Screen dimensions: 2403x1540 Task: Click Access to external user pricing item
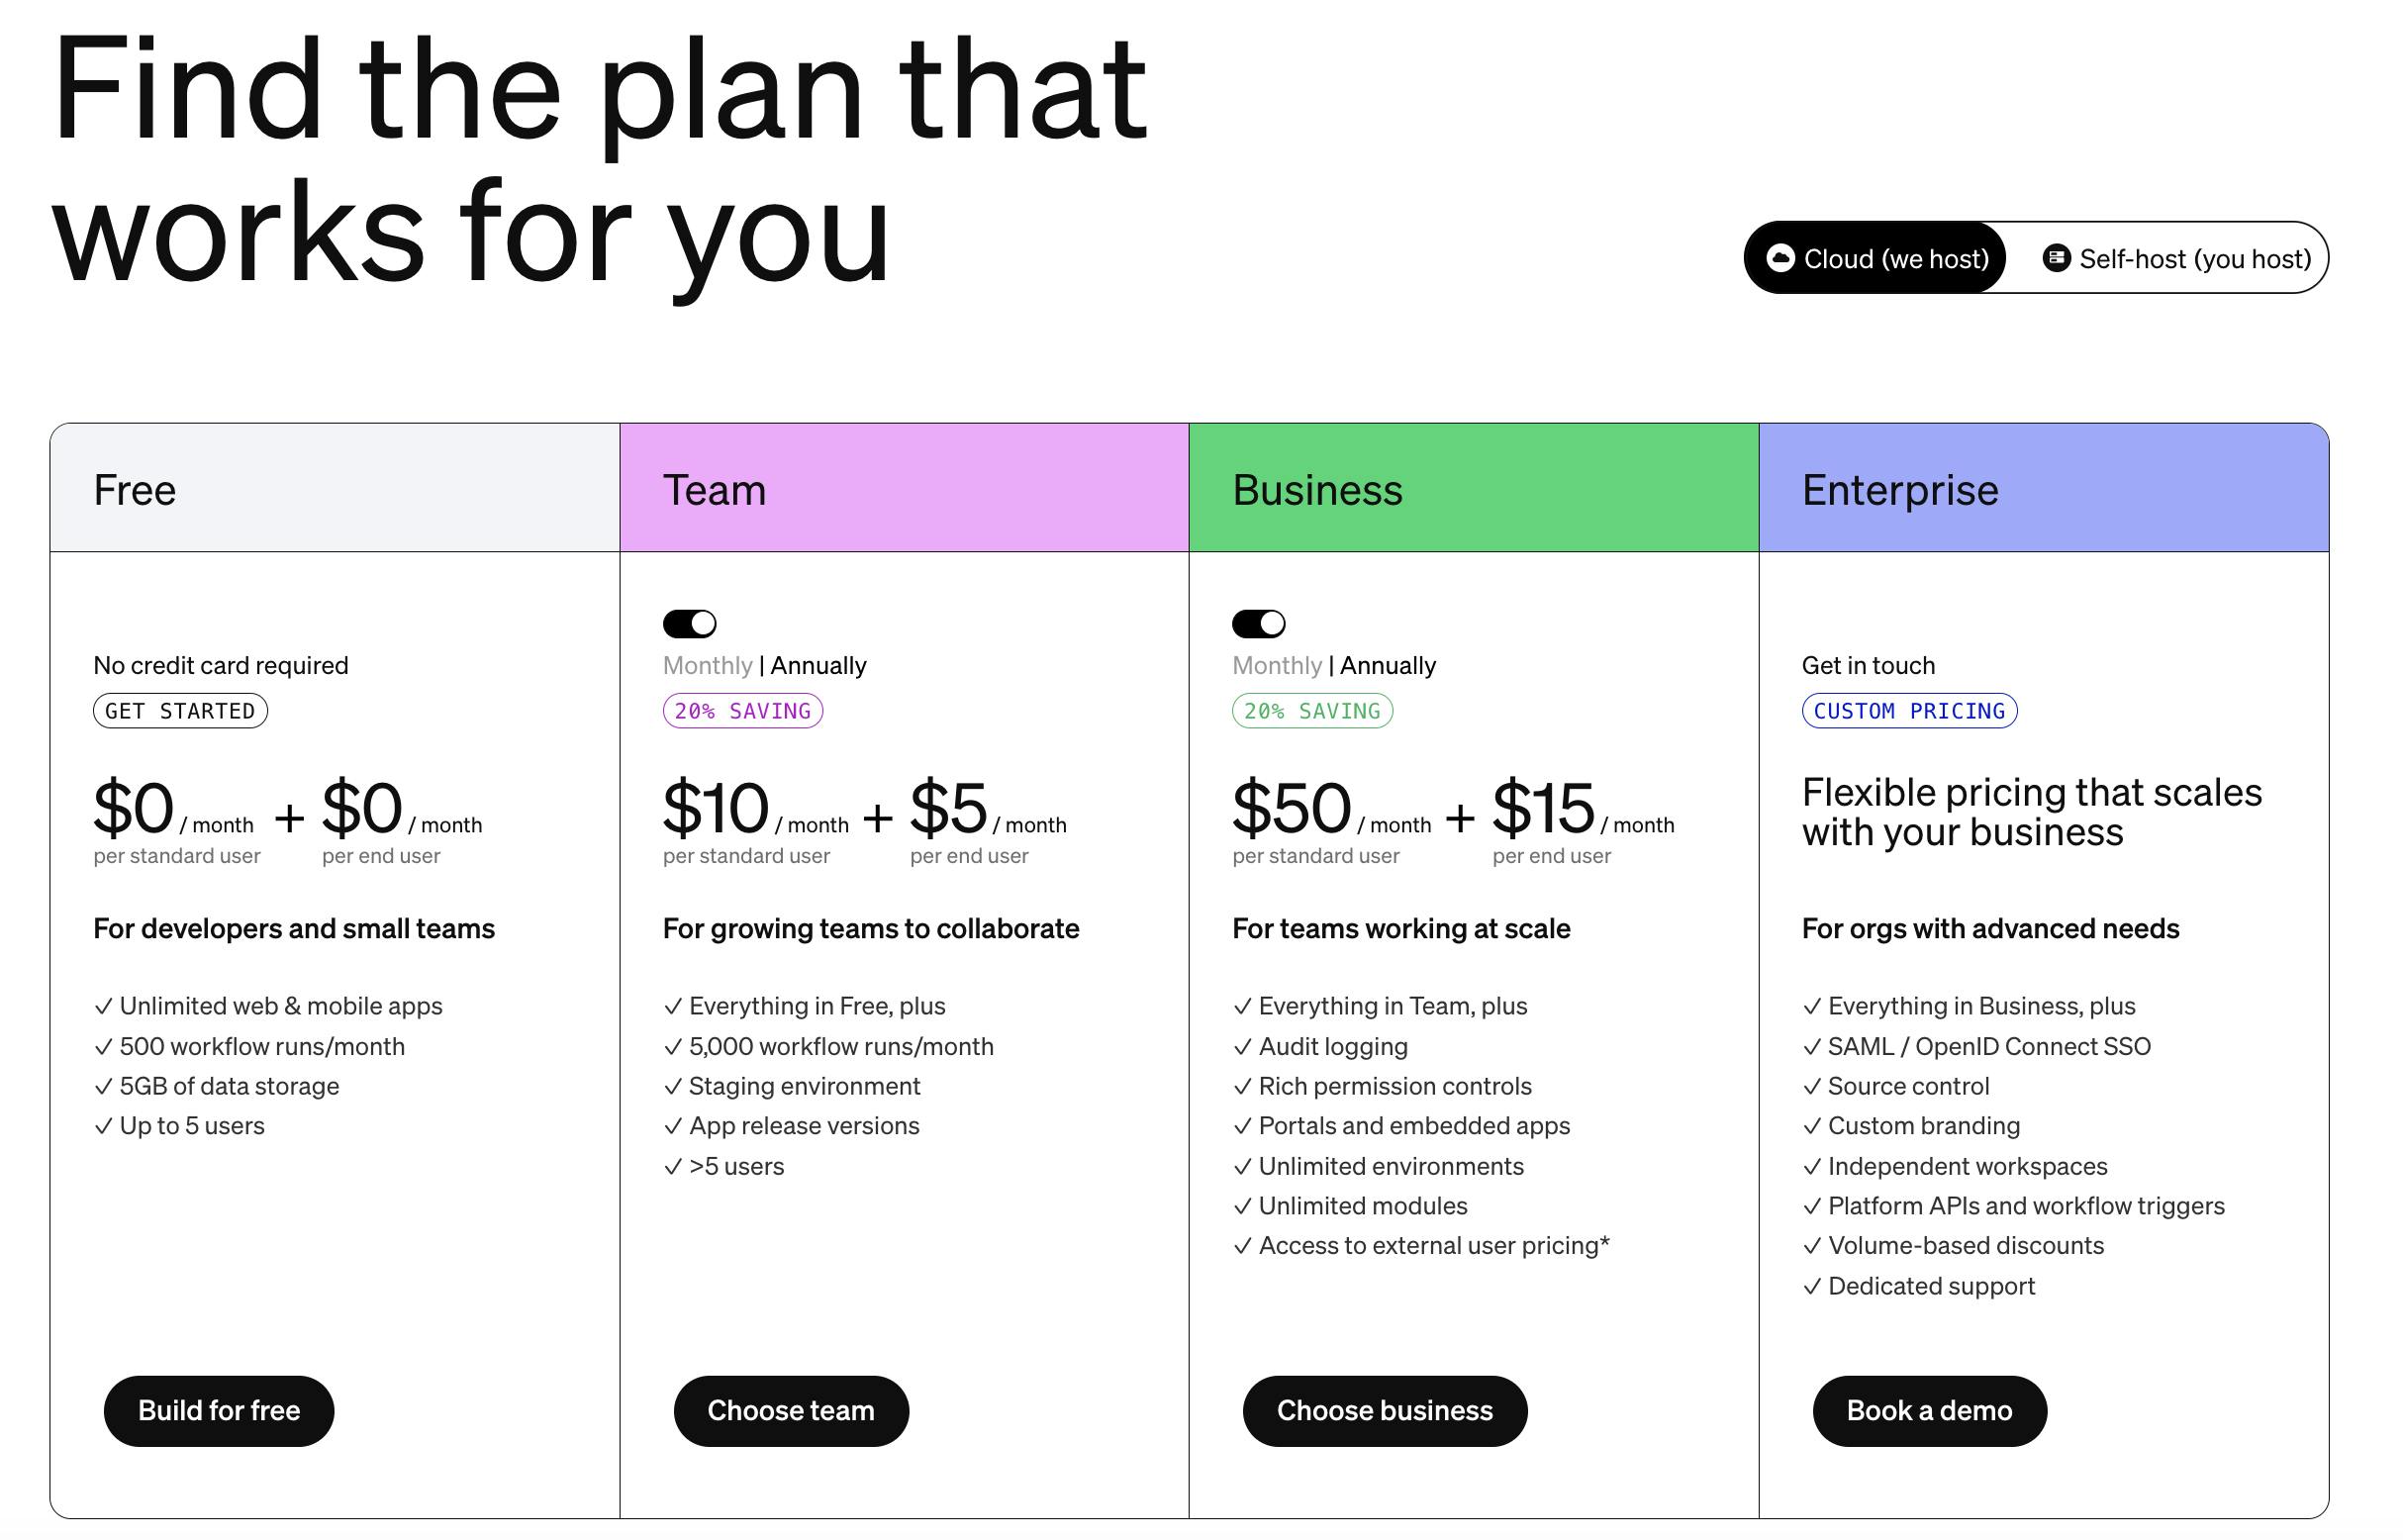pyautogui.click(x=1433, y=1246)
